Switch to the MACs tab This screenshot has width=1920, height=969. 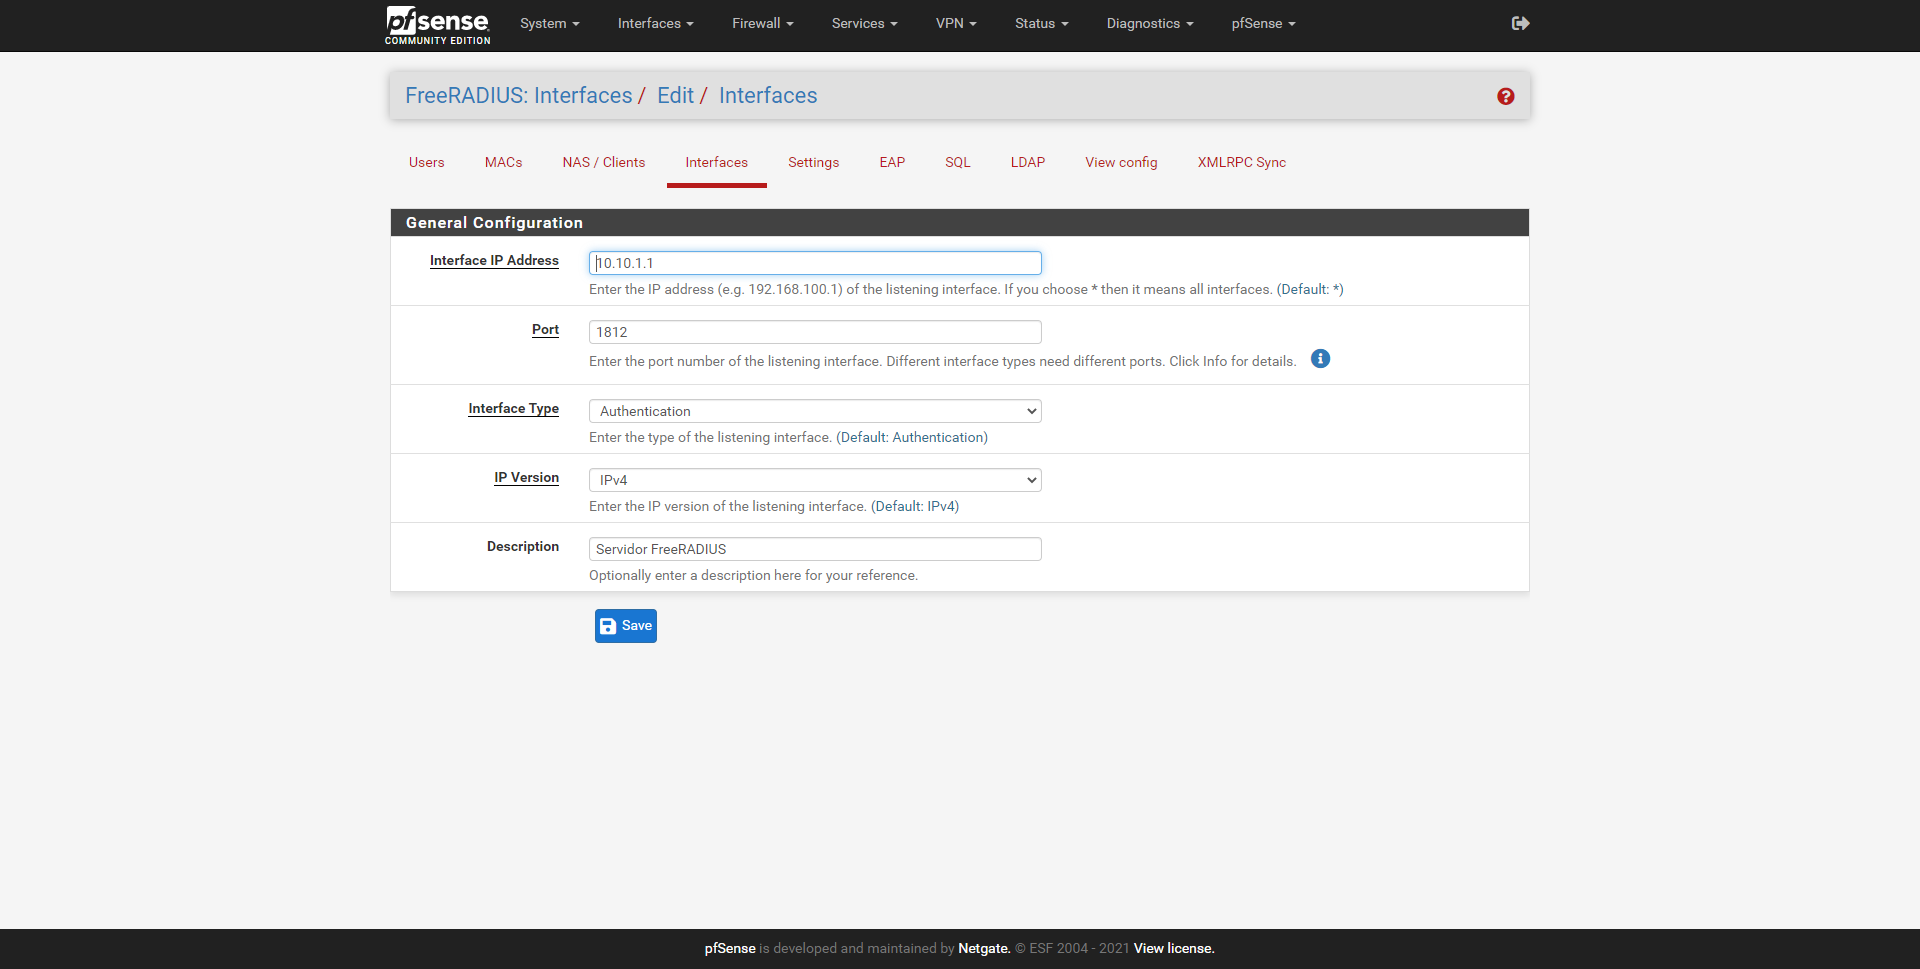tap(504, 162)
